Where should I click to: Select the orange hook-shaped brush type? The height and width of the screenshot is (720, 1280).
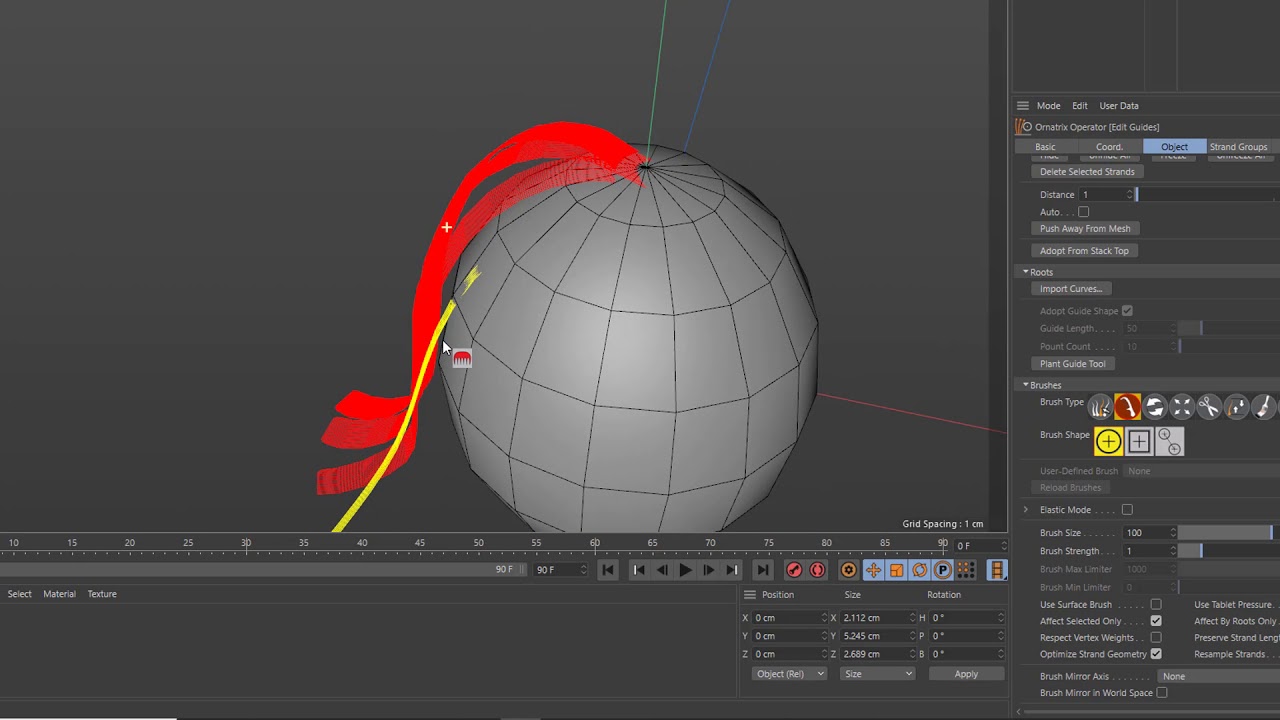click(1127, 407)
